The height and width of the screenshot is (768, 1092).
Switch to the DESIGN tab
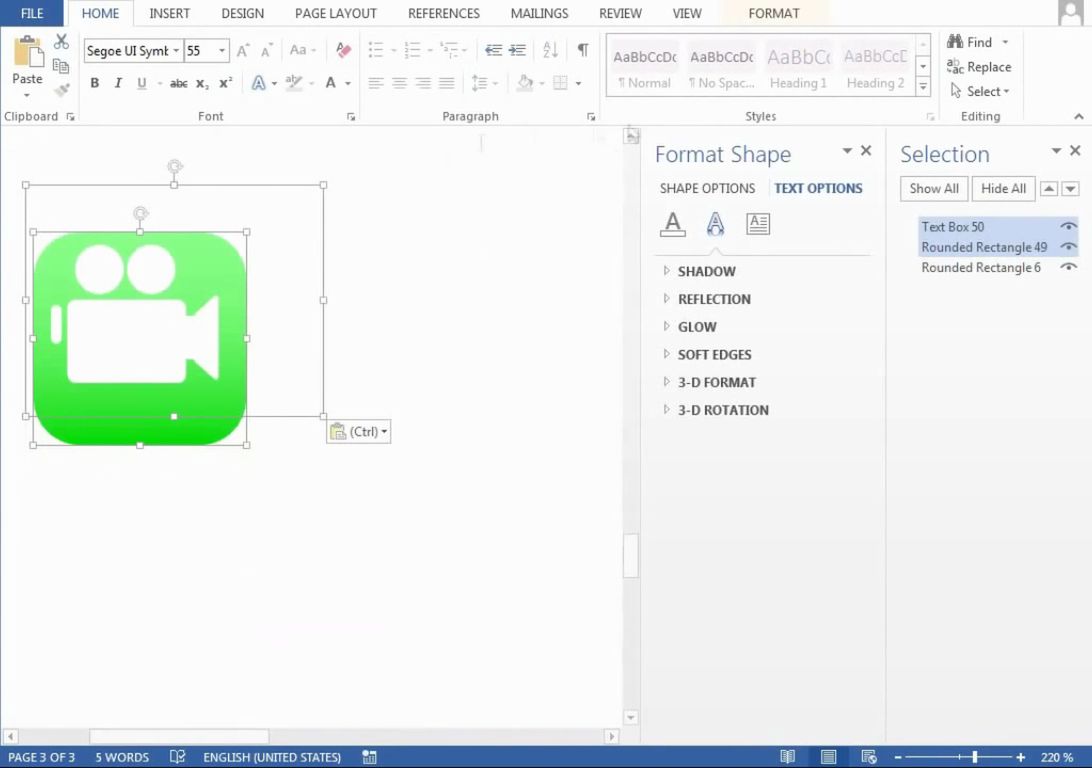(x=242, y=13)
